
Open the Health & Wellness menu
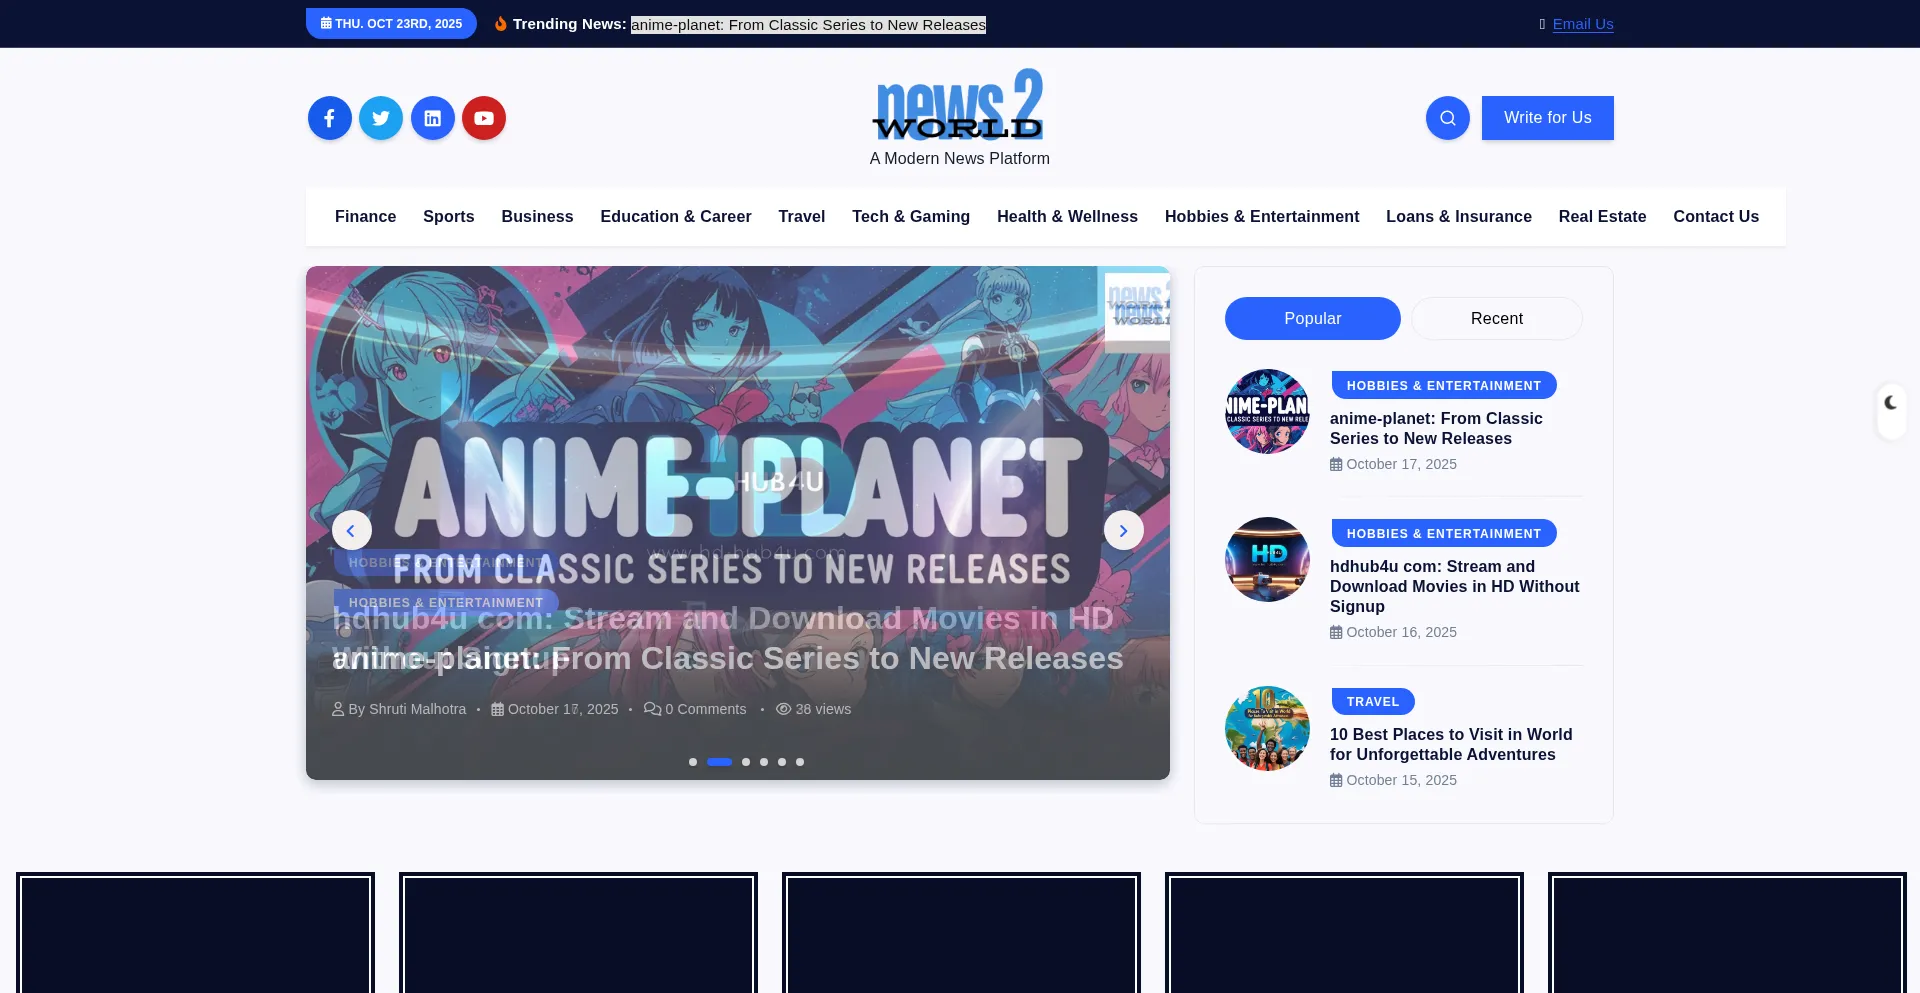coord(1067,217)
